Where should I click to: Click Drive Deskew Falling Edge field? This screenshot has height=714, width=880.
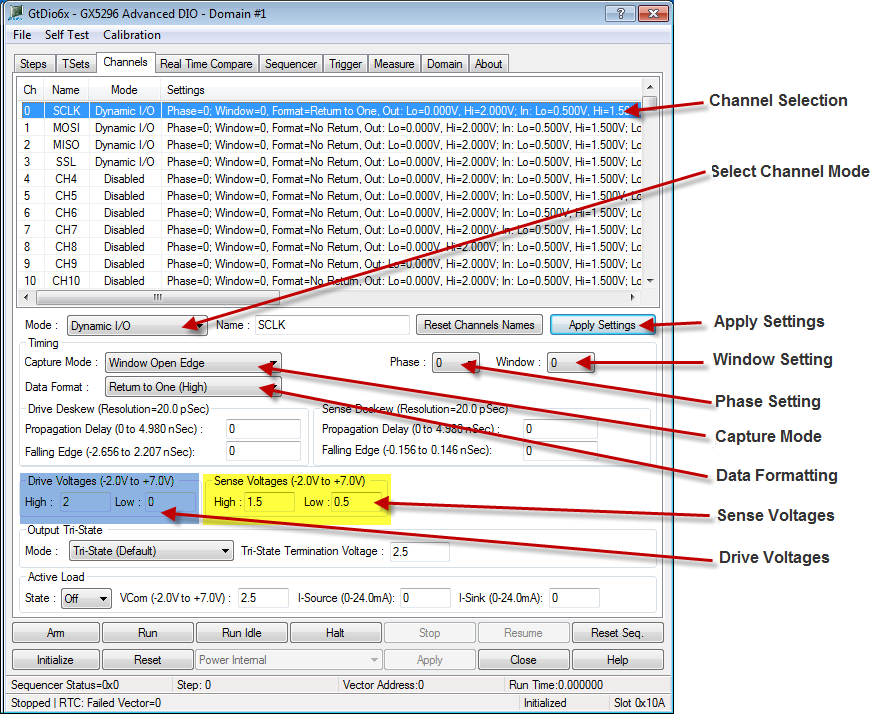pyautogui.click(x=263, y=451)
